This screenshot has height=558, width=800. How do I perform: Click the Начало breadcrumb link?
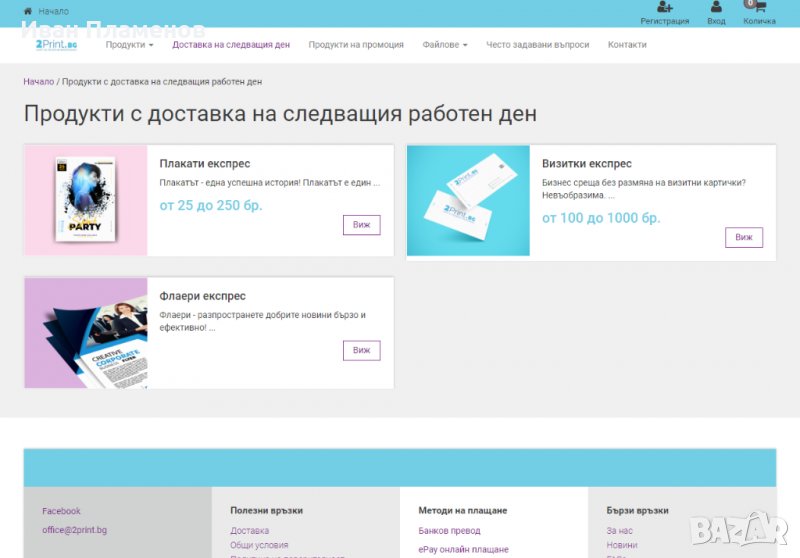coord(38,82)
